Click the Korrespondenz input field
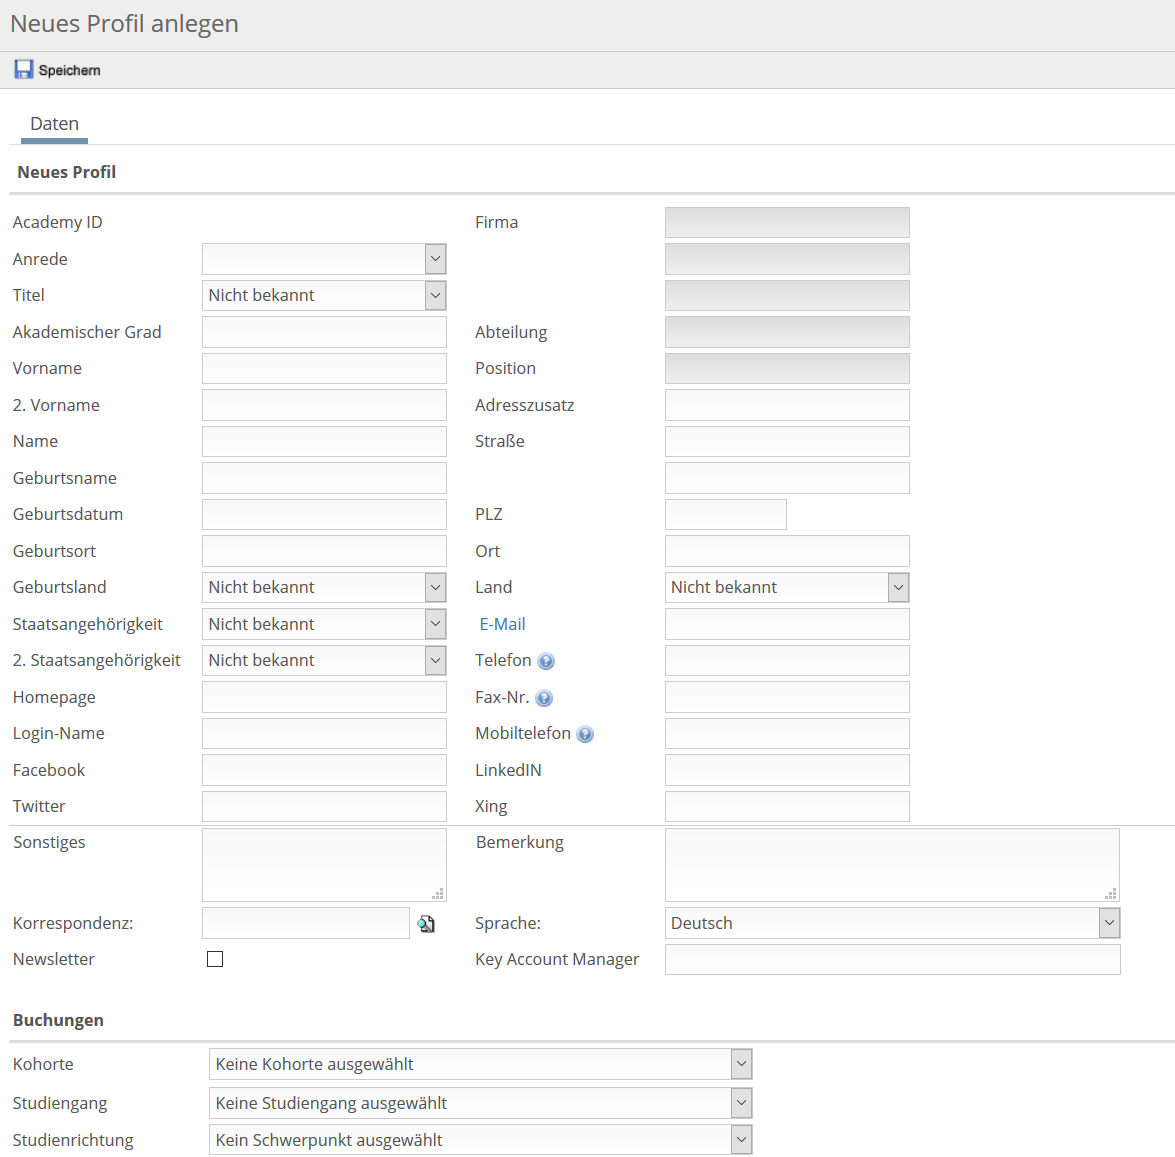 point(306,923)
